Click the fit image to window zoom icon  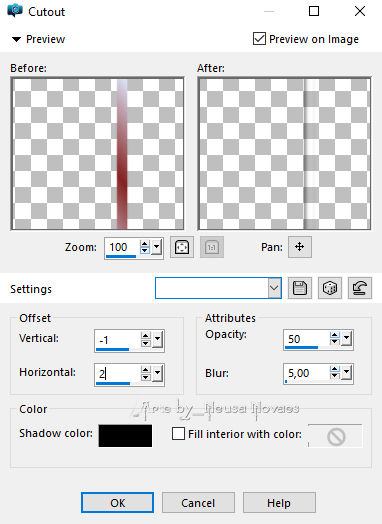pos(182,247)
